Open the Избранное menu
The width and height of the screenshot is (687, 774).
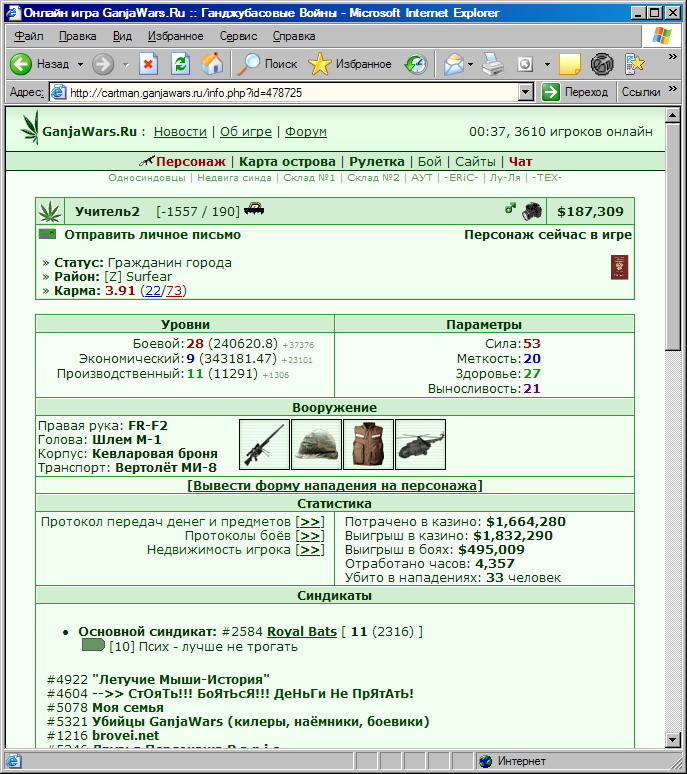point(176,36)
